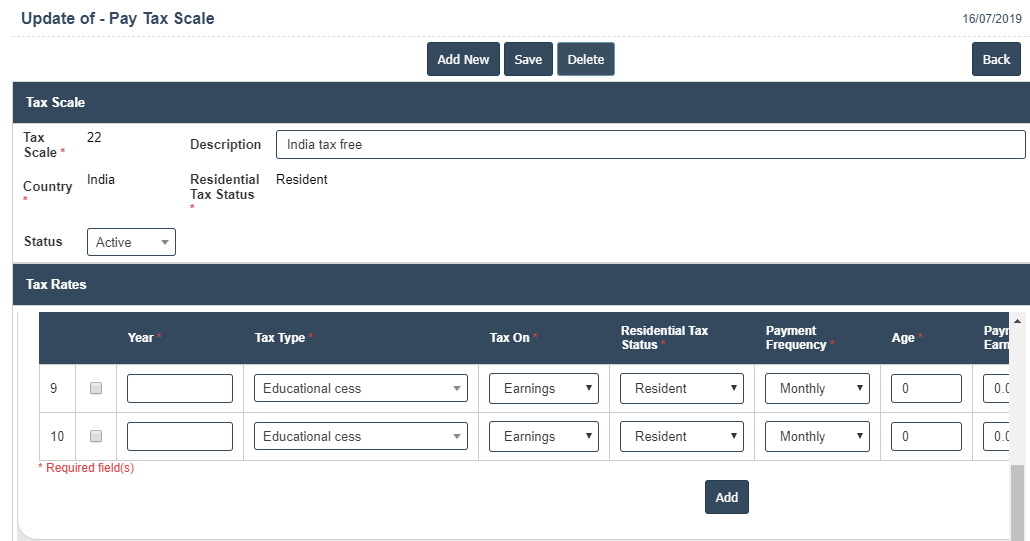The width and height of the screenshot is (1030, 541).
Task: Open the Status dropdown showing Active
Action: [x=131, y=242]
